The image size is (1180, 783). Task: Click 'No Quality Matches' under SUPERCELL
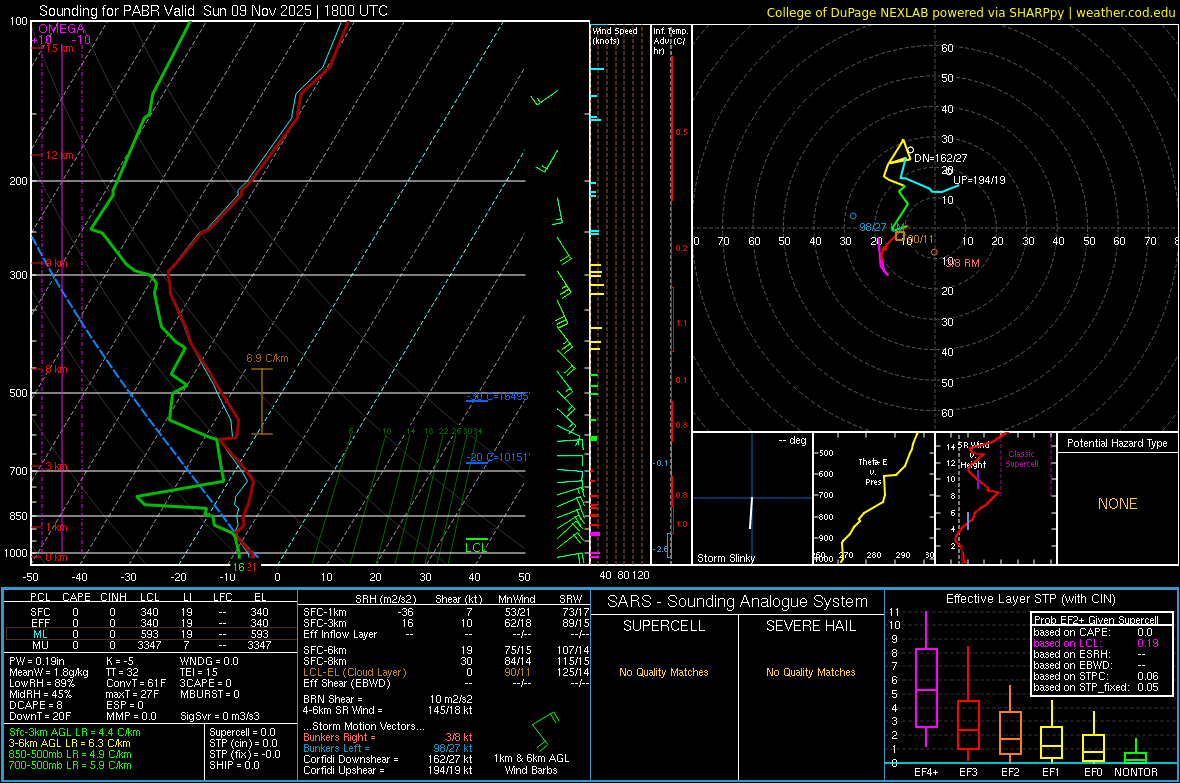(664, 672)
